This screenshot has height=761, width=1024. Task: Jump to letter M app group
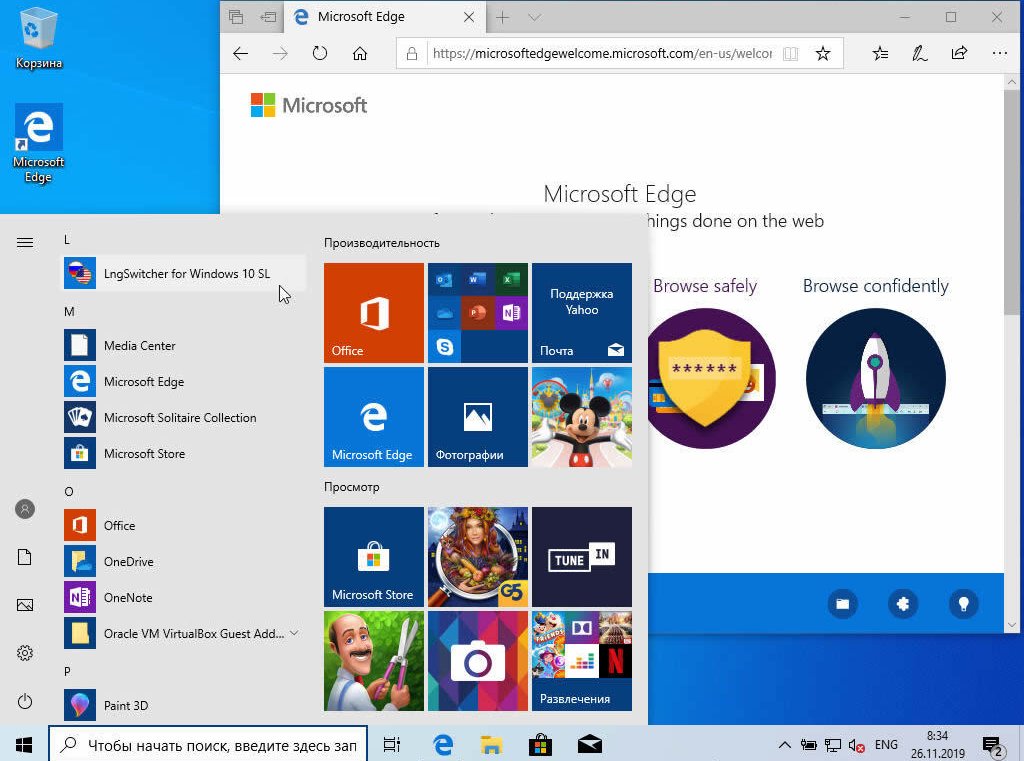tap(69, 312)
